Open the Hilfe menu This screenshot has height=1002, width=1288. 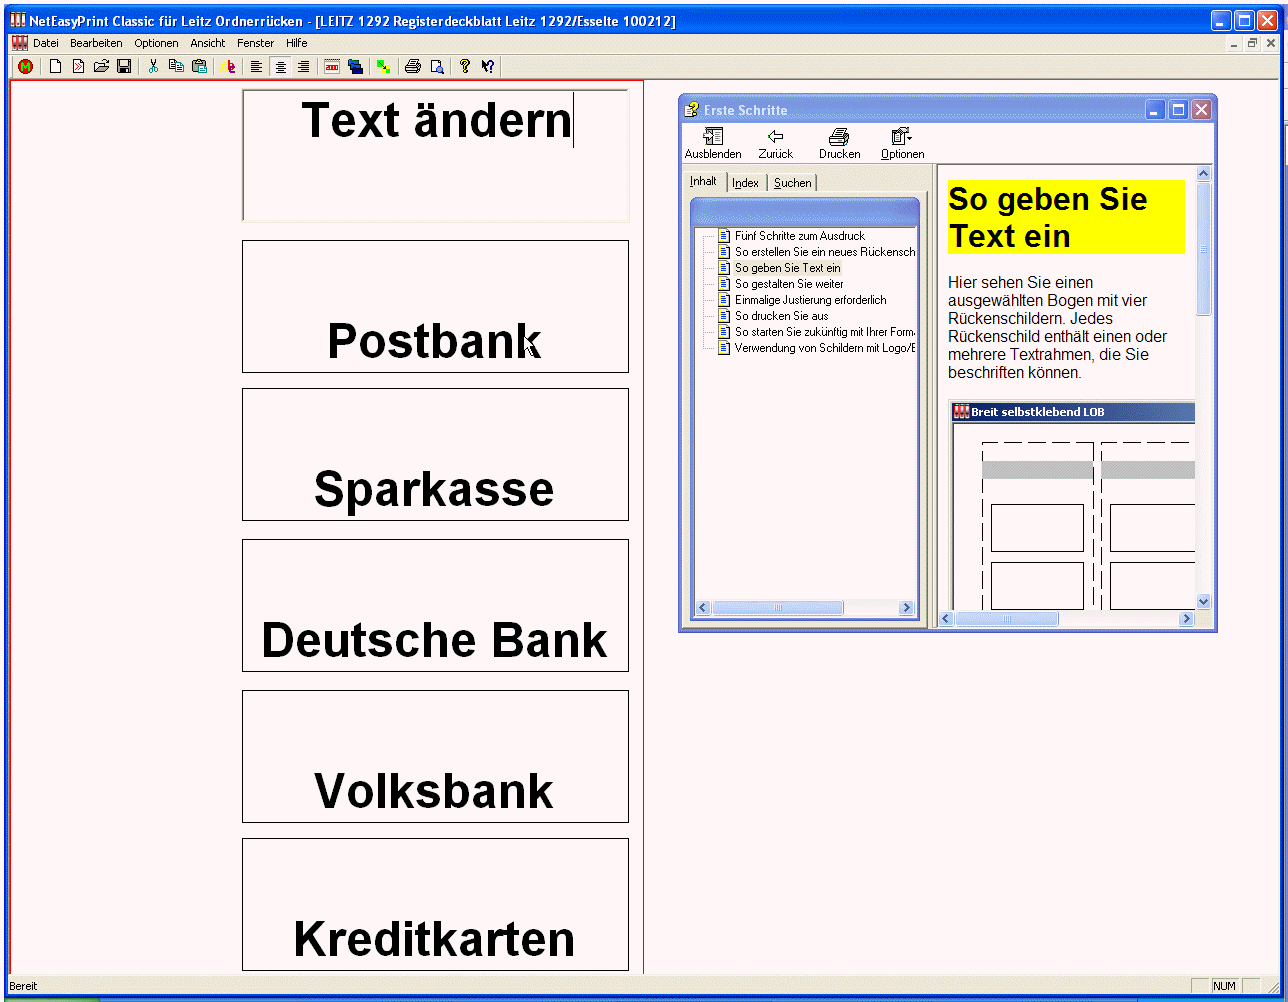pyautogui.click(x=296, y=43)
